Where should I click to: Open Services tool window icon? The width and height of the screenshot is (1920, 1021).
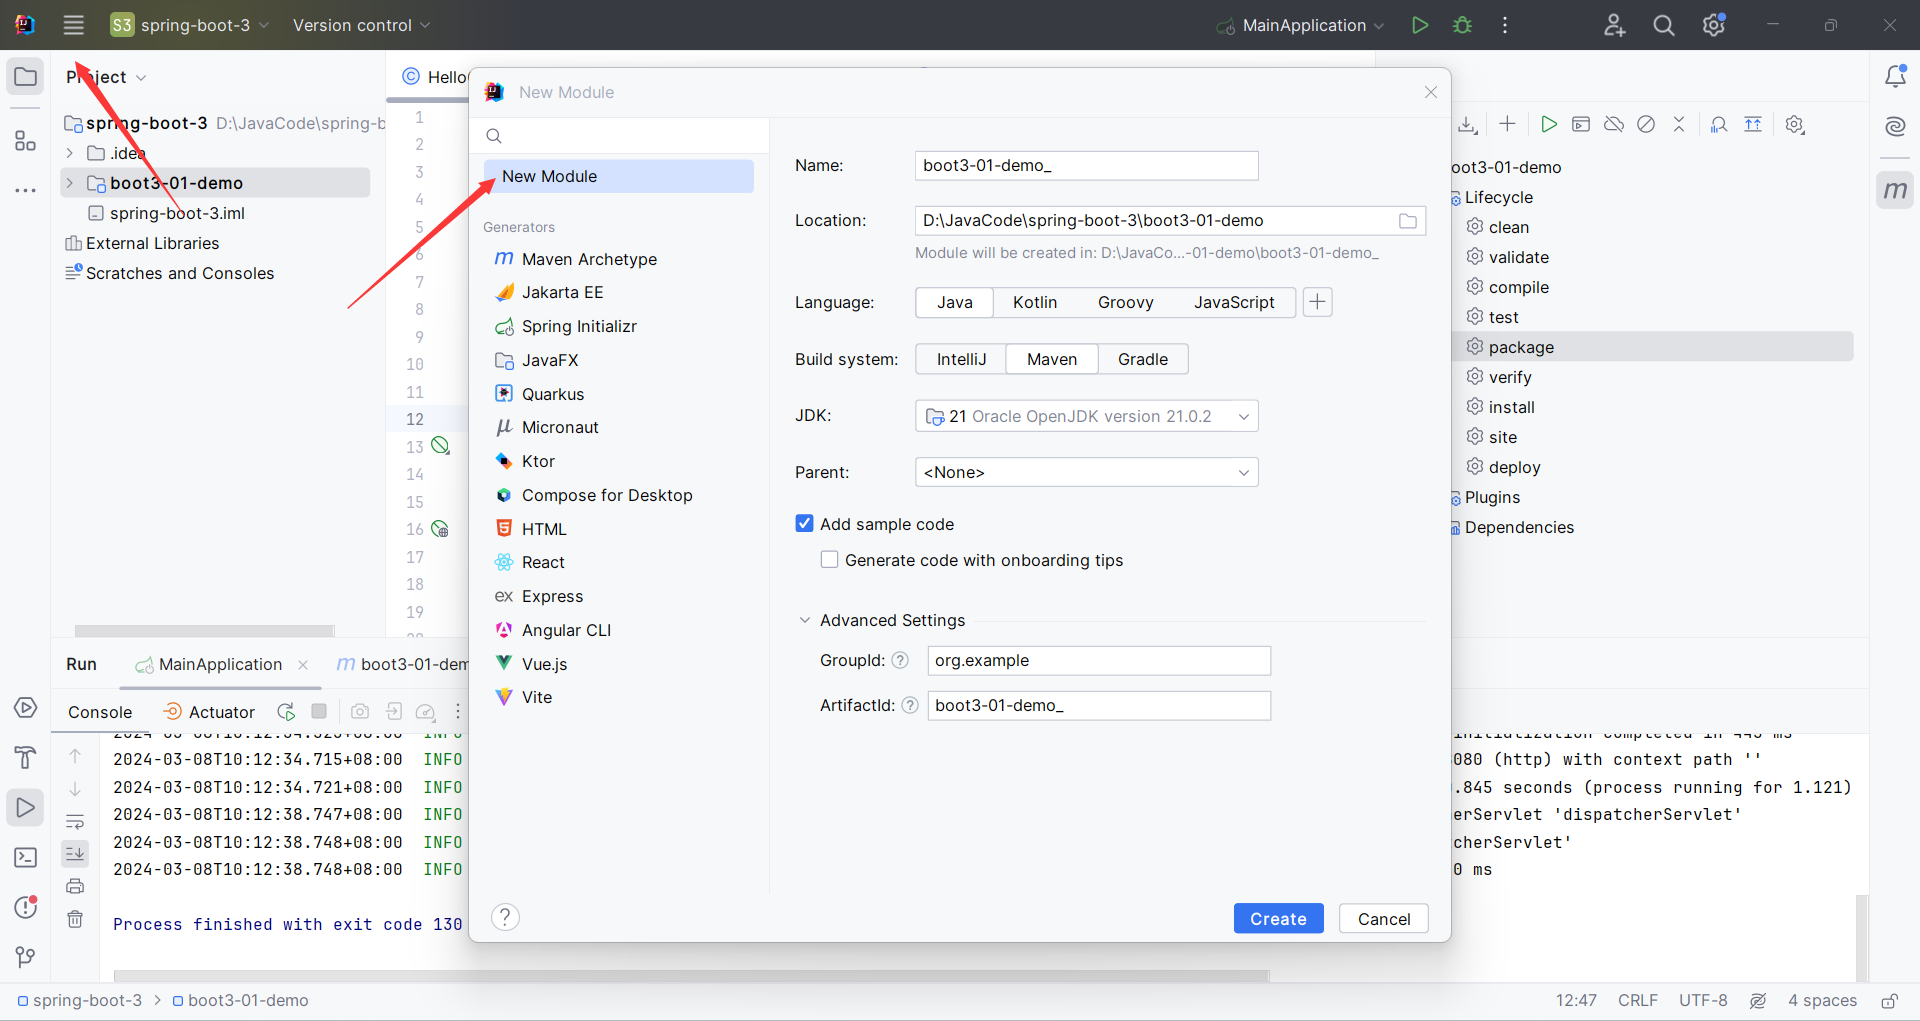26,708
